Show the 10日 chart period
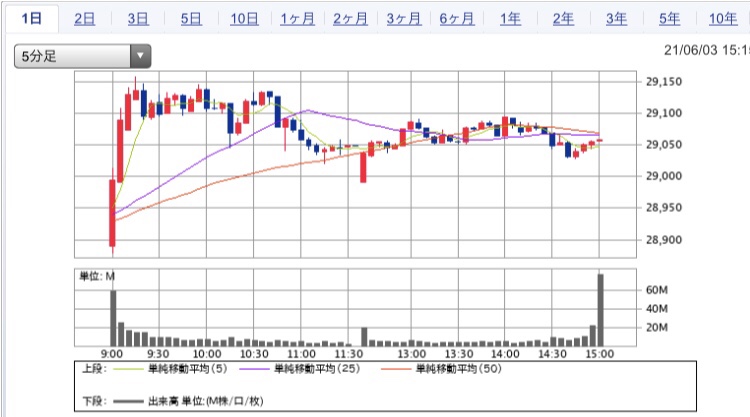 click(244, 19)
